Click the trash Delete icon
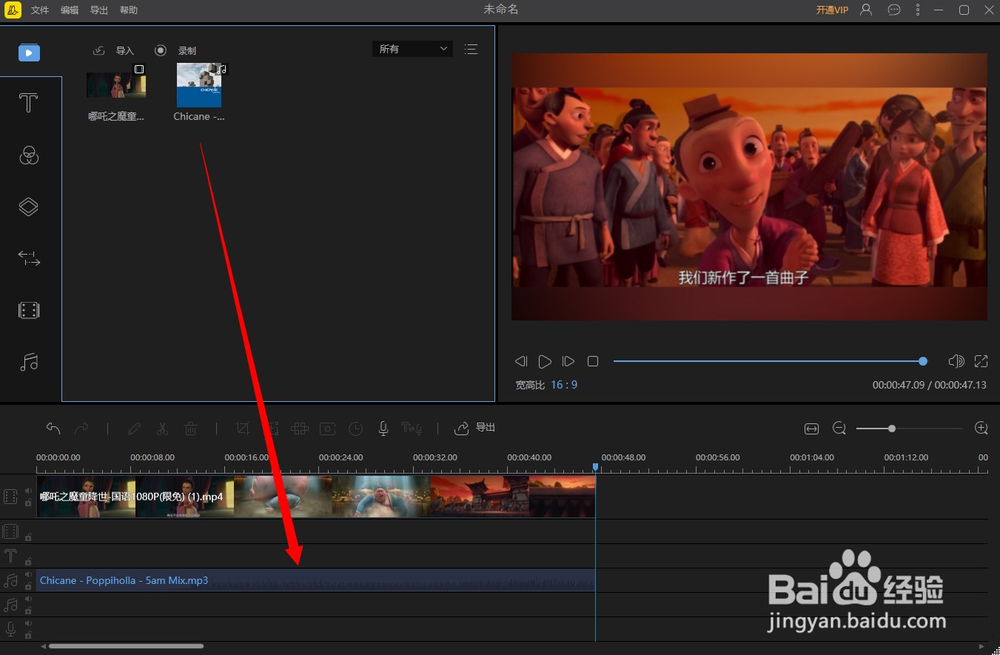Screen dimensions: 1000x655 pyautogui.click(x=191, y=429)
